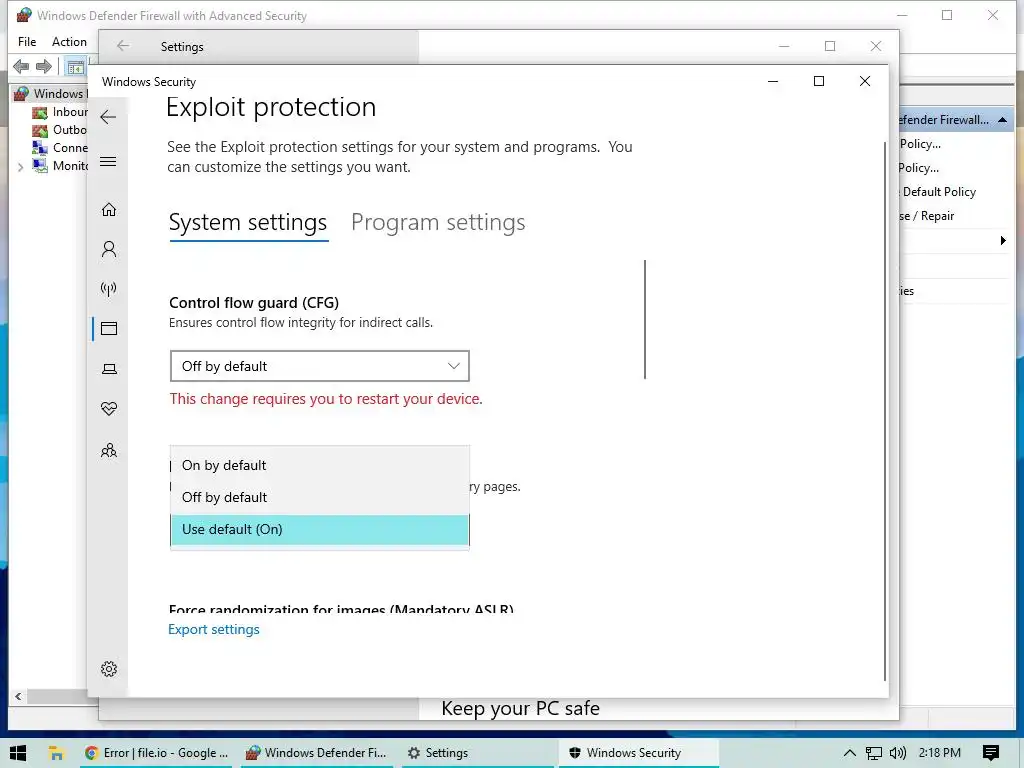Click the inner settings list scrollbar
This screenshot has height=768, width=1024.
(x=645, y=319)
